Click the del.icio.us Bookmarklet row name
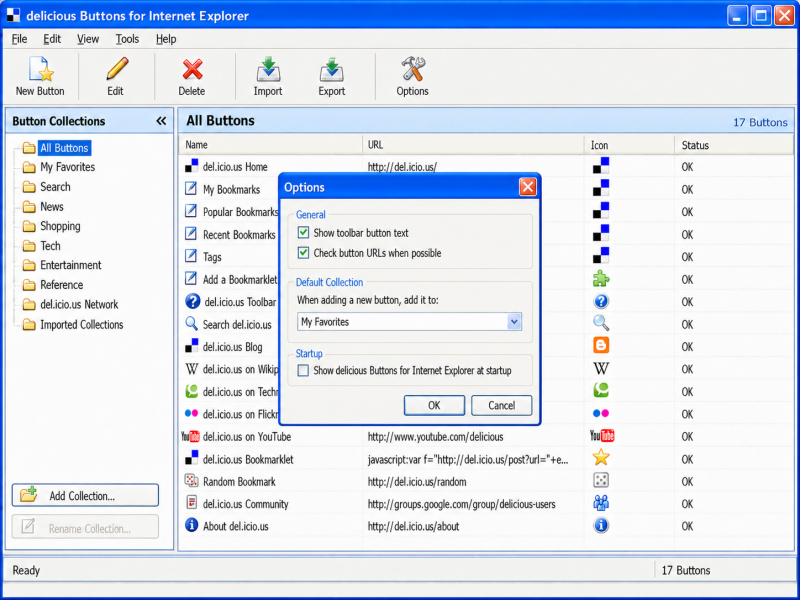 pos(248,459)
